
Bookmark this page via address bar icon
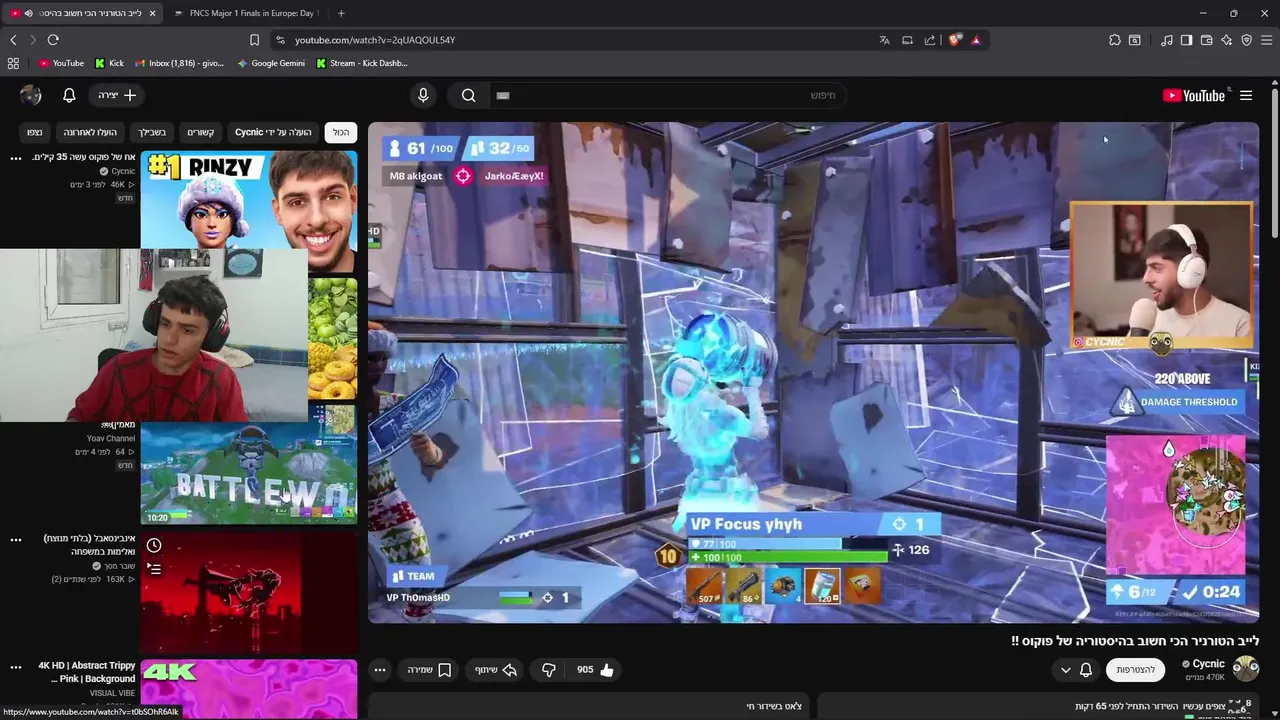pos(254,40)
